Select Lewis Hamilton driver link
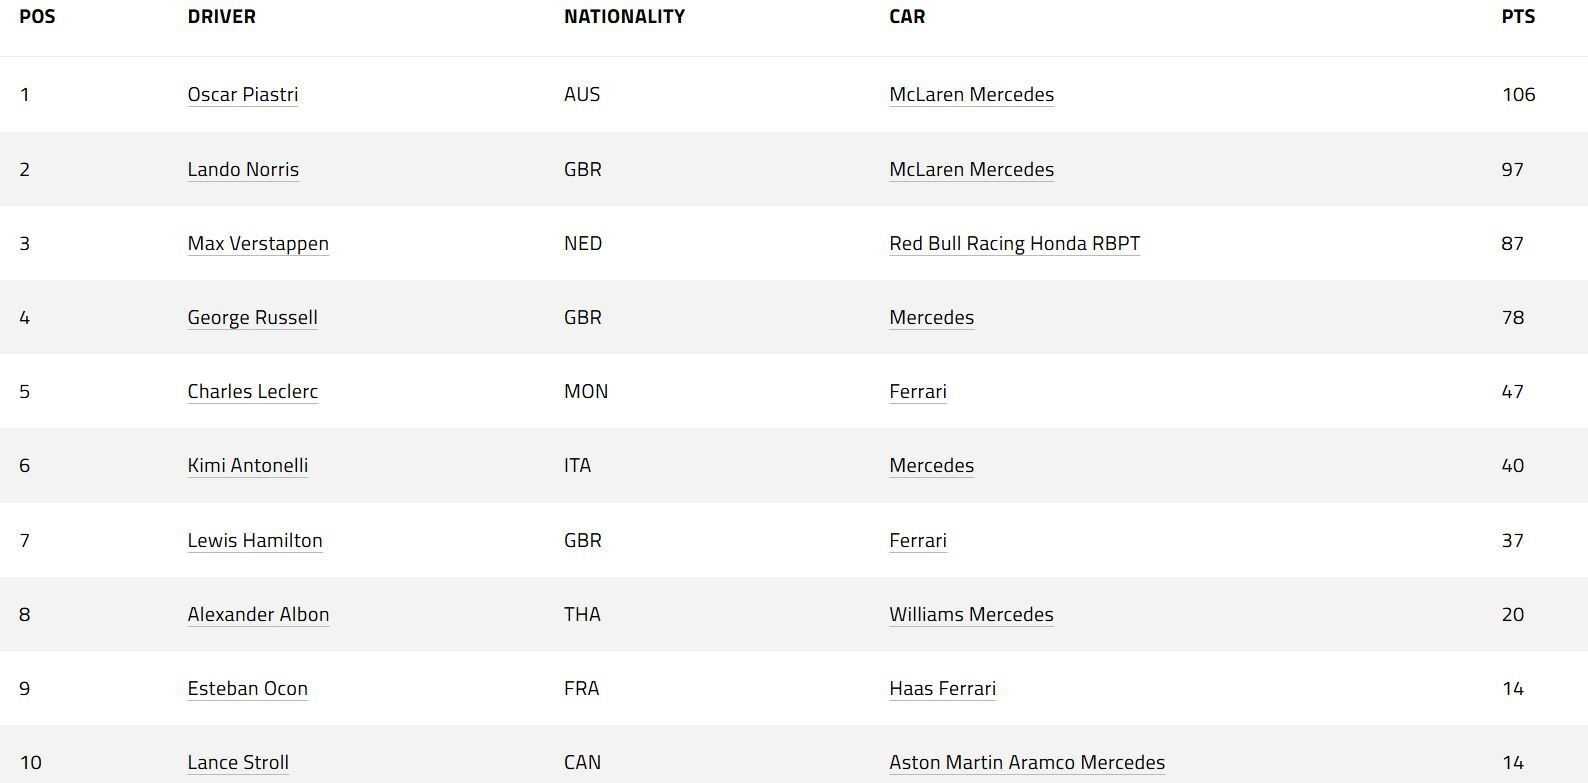Image resolution: width=1588 pixels, height=783 pixels. [255, 540]
